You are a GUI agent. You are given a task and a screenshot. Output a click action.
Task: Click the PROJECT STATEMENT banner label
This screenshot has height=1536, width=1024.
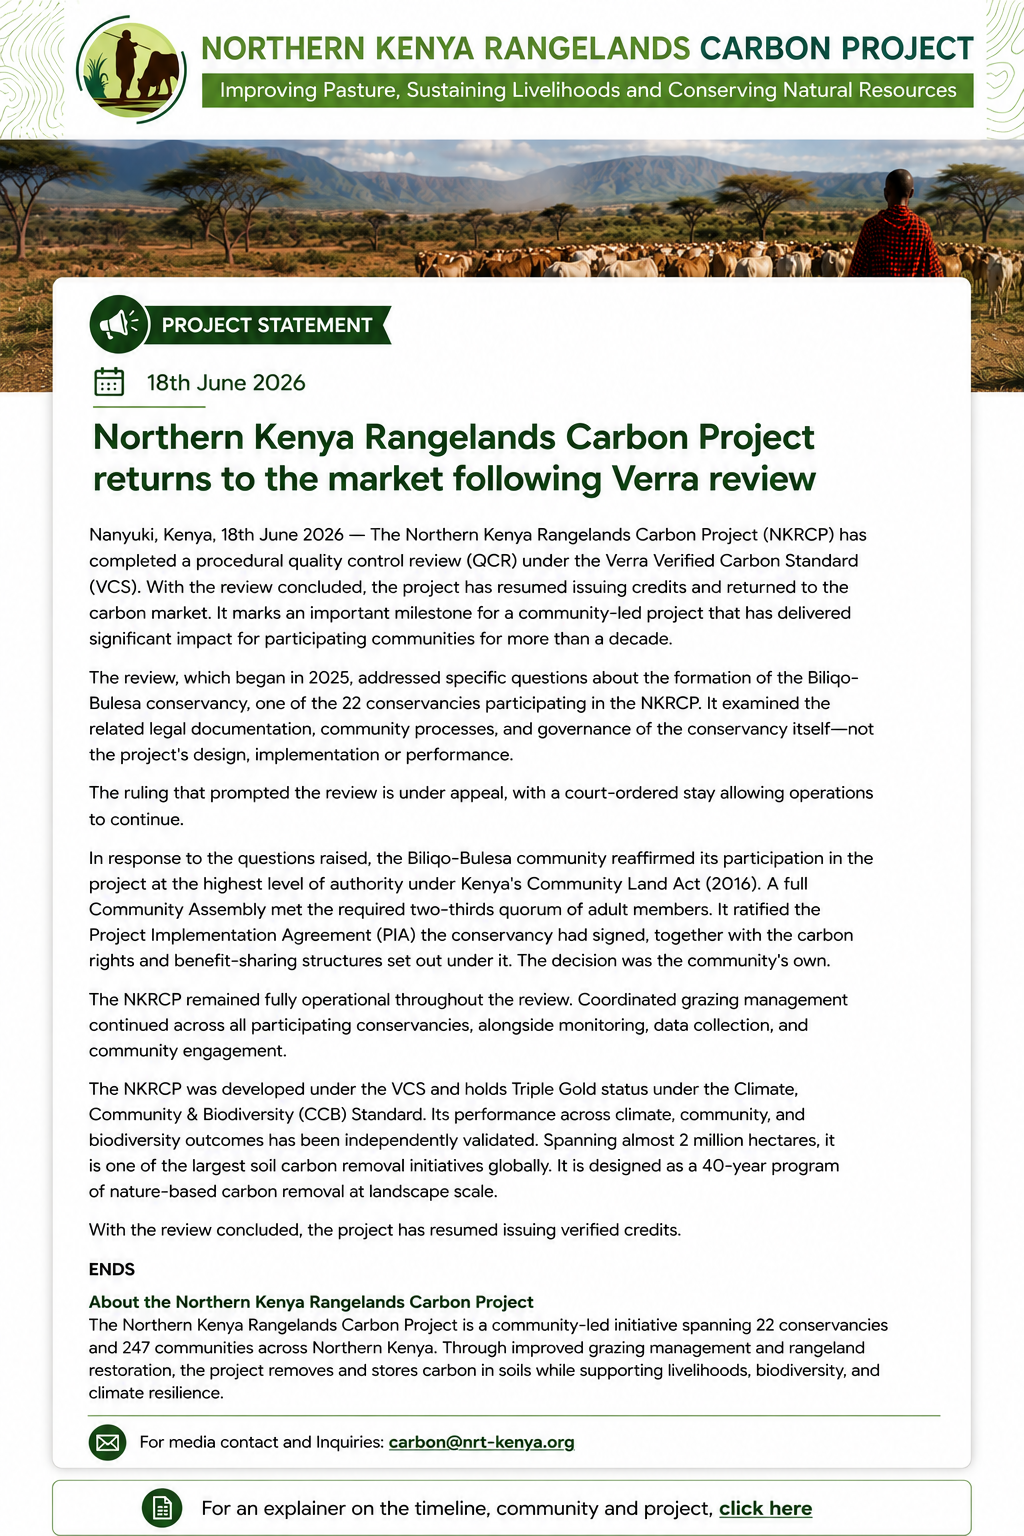[x=267, y=325]
